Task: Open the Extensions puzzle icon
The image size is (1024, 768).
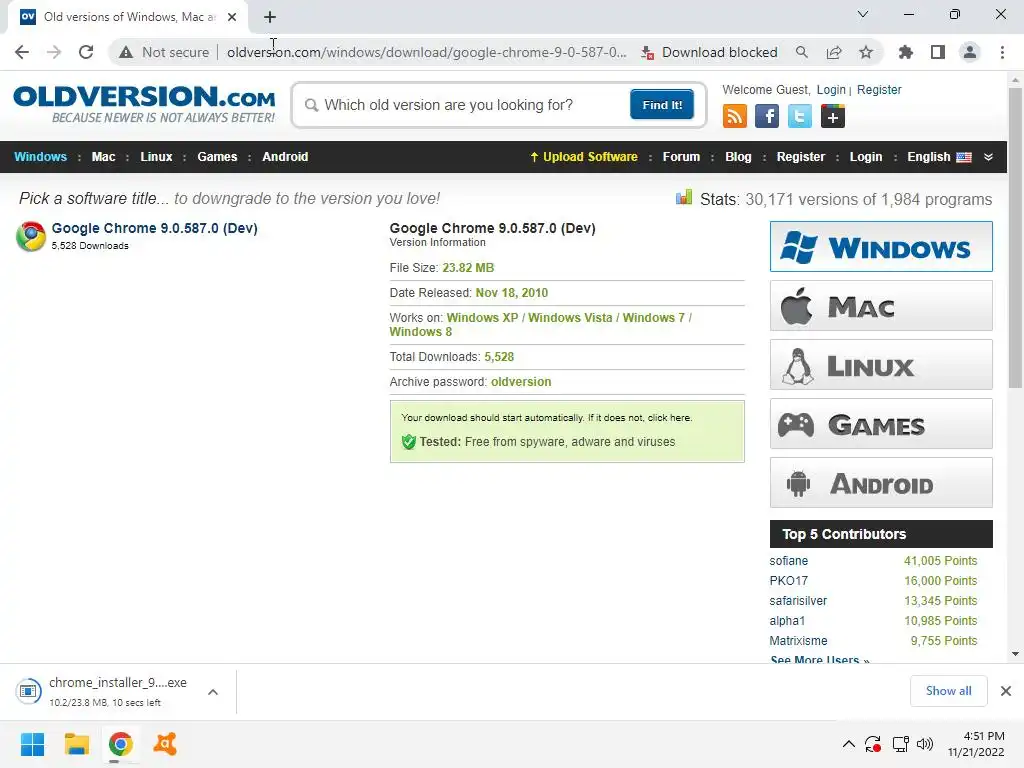Action: 906,52
